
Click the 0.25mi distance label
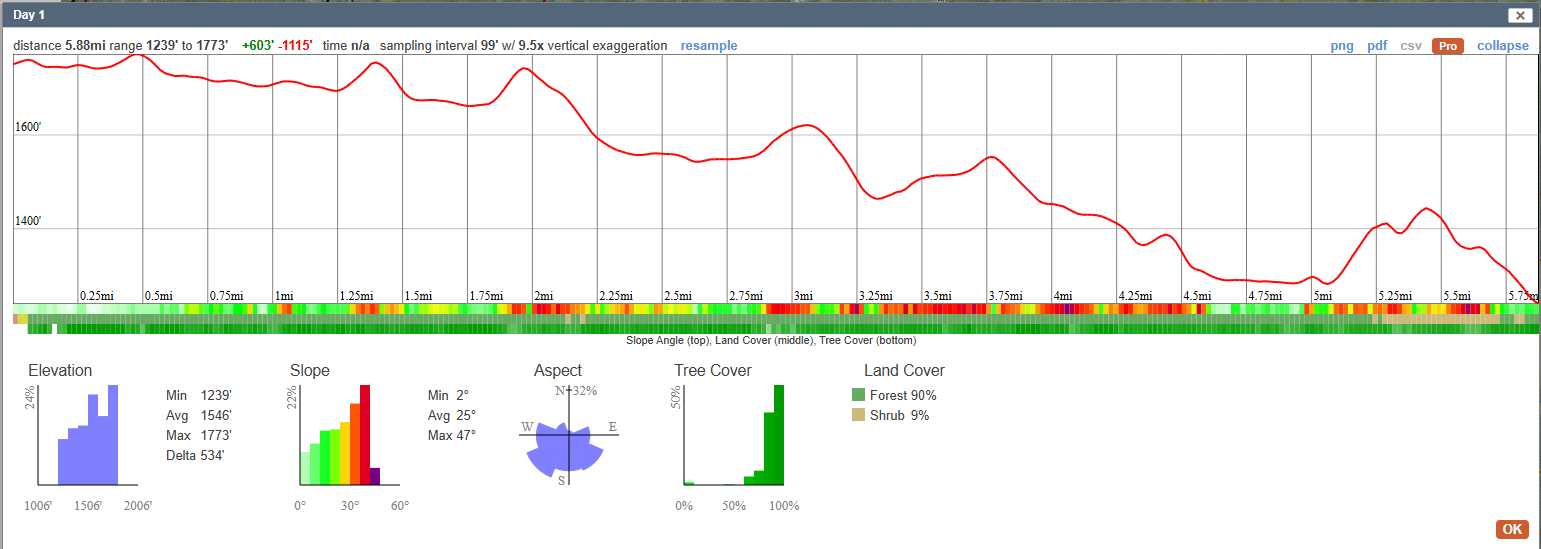[x=98, y=296]
